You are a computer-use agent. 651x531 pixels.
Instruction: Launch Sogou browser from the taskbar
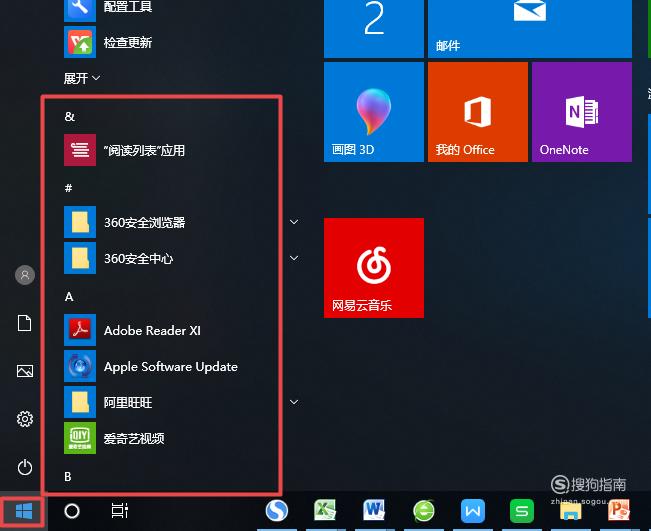click(x=277, y=511)
